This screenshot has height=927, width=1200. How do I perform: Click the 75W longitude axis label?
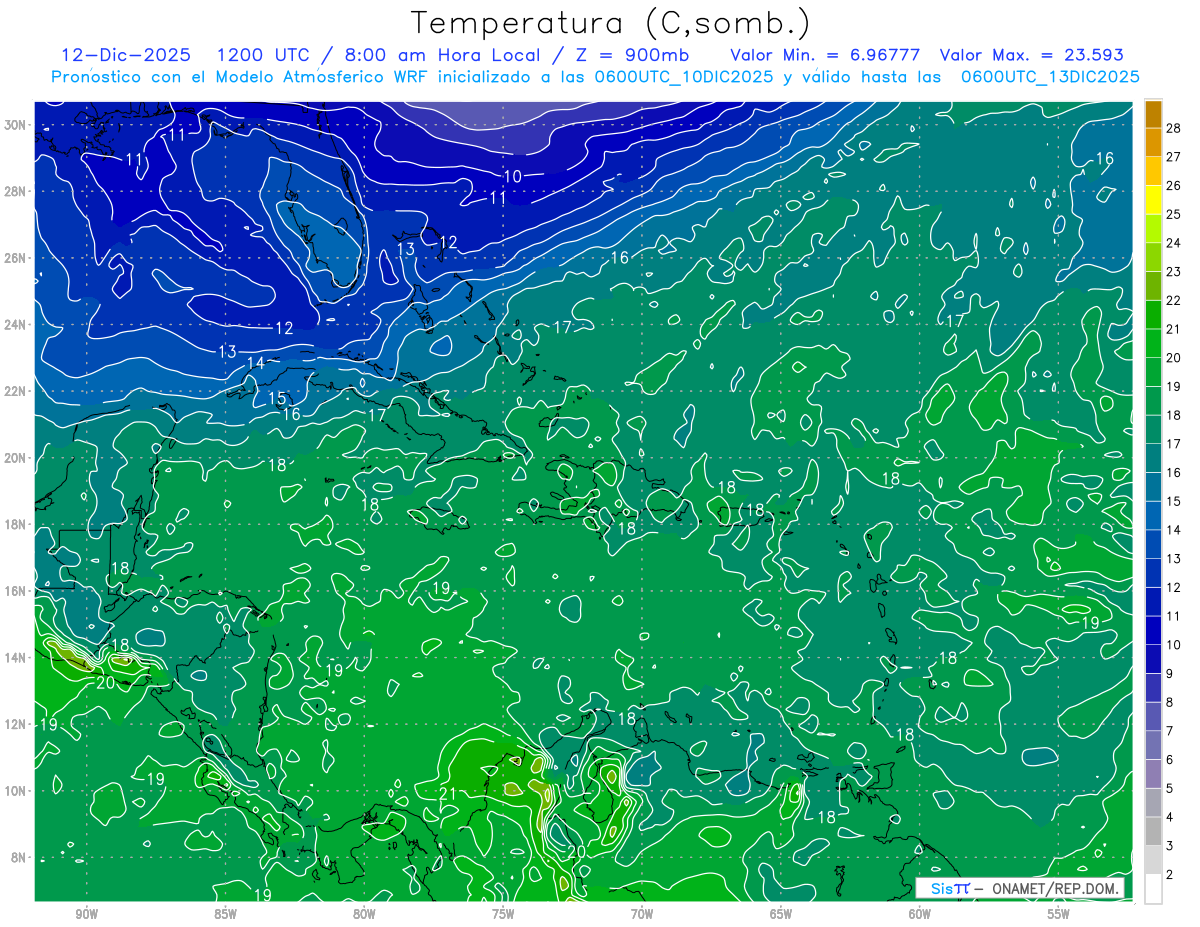pos(503,913)
